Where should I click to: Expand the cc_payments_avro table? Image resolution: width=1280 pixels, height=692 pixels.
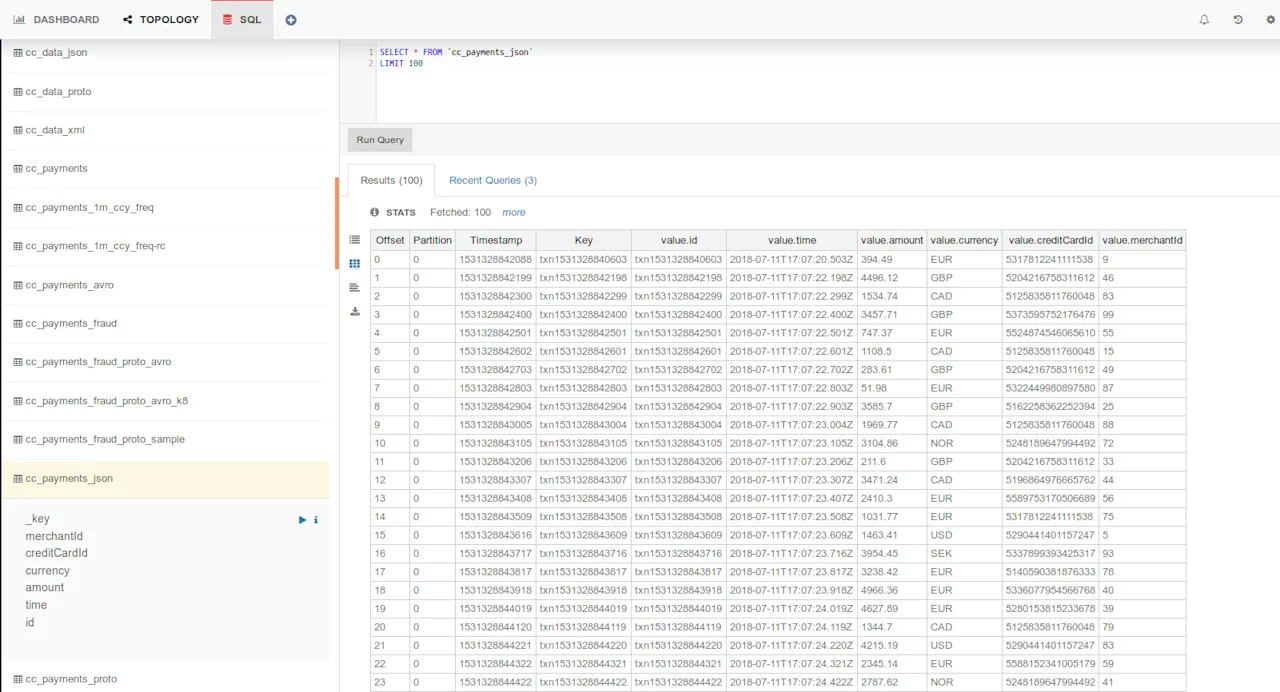click(69, 285)
